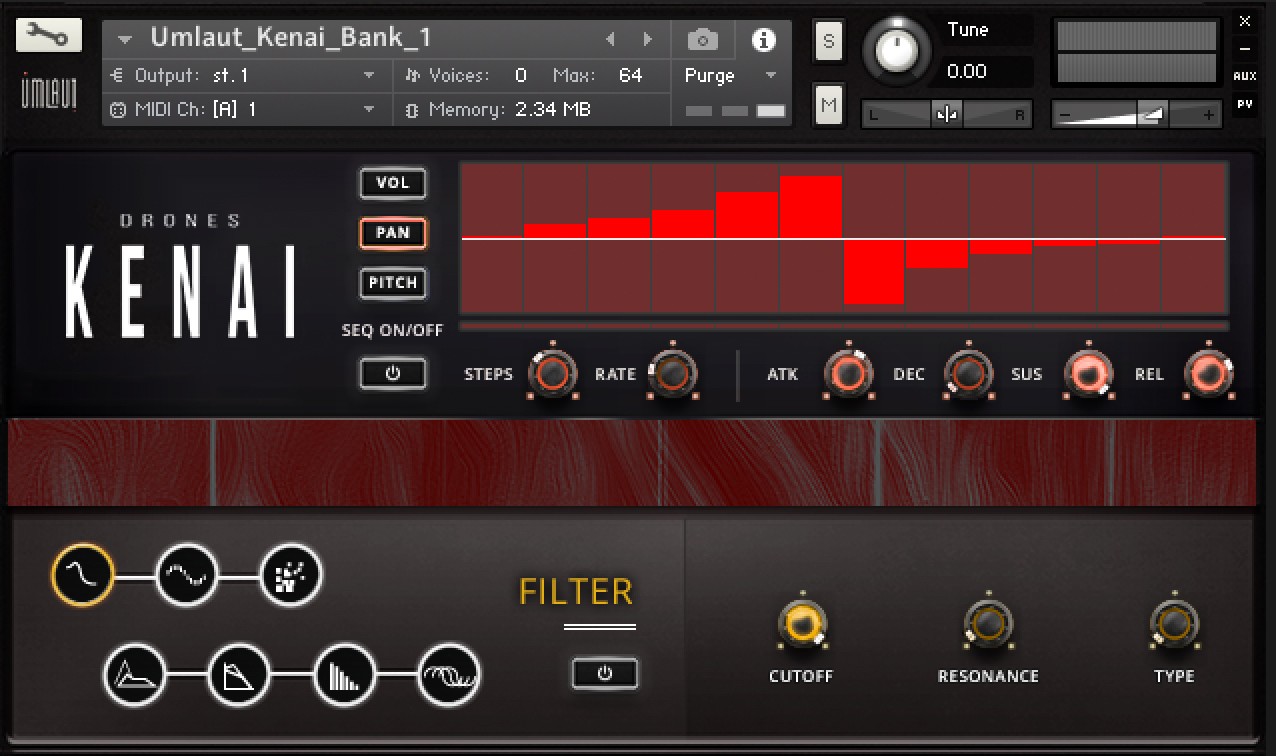Click the L/R pan slider

point(946,115)
